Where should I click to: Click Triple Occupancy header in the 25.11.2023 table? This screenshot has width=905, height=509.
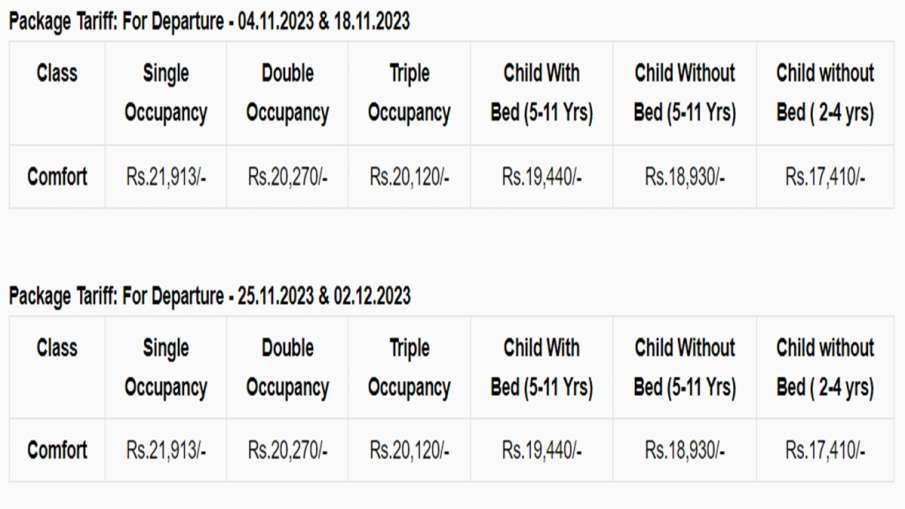(x=409, y=368)
